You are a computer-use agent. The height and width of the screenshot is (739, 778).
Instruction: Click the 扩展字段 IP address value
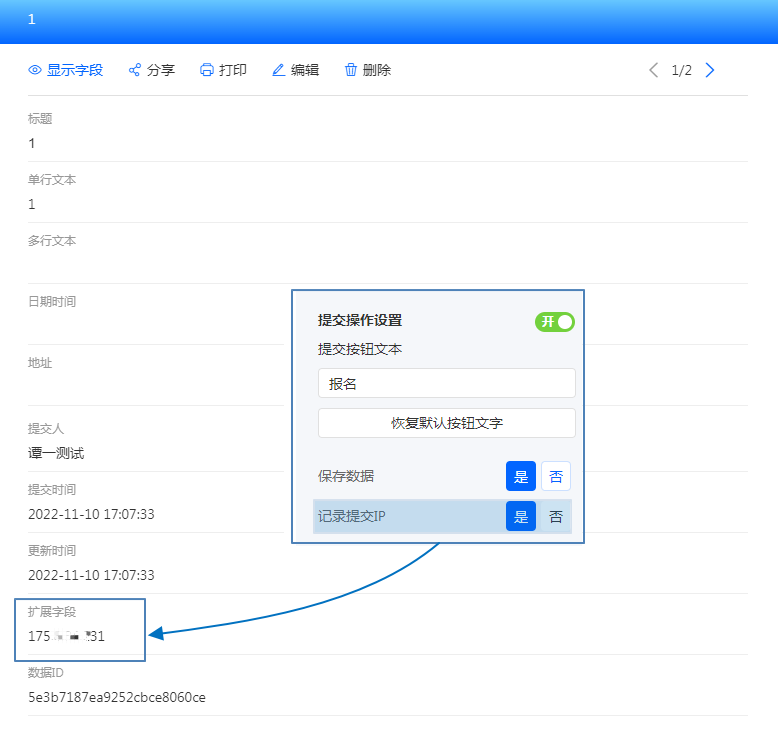coord(67,636)
